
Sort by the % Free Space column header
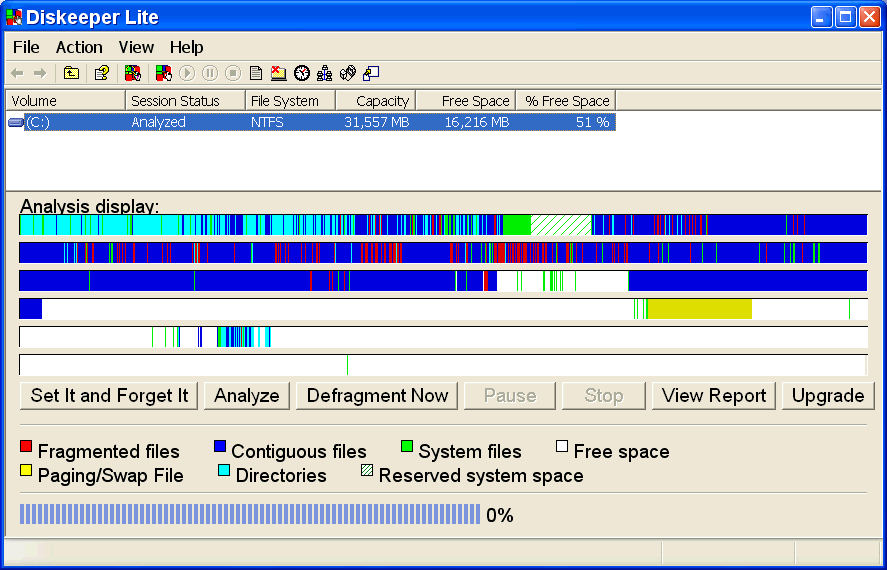click(x=566, y=101)
